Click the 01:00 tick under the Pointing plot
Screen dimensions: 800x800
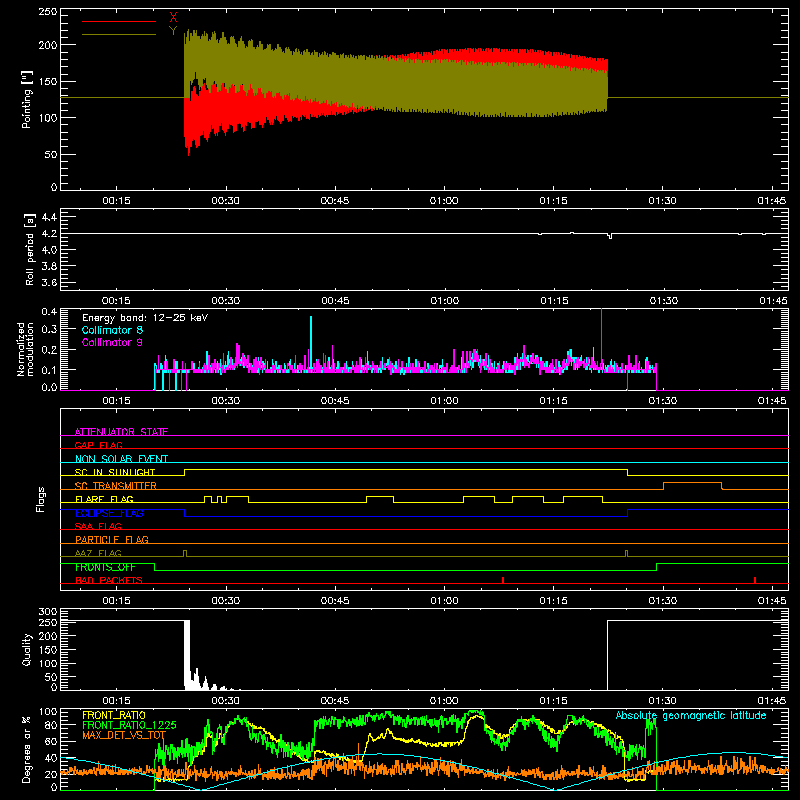point(444,201)
